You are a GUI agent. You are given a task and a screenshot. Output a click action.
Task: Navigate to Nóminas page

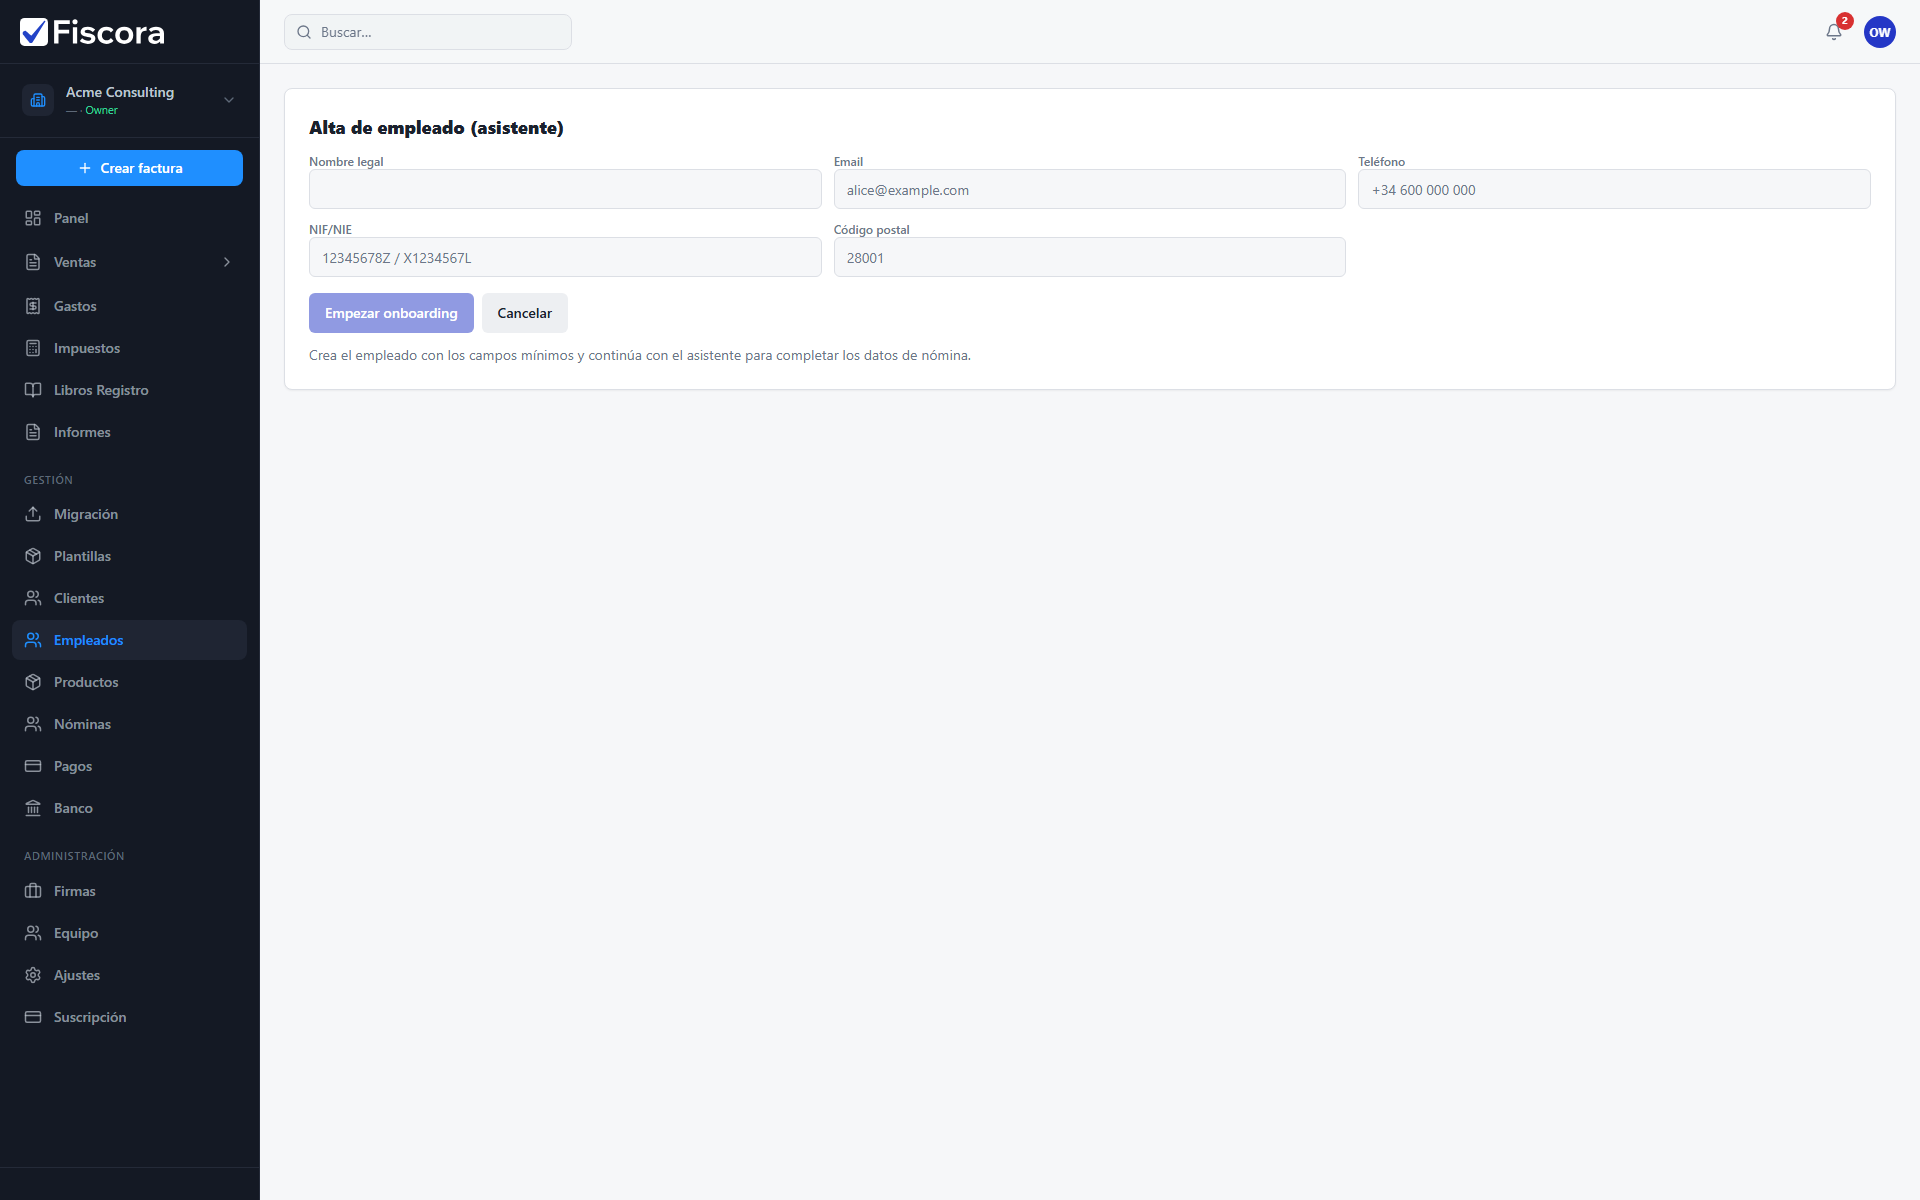pos(129,724)
